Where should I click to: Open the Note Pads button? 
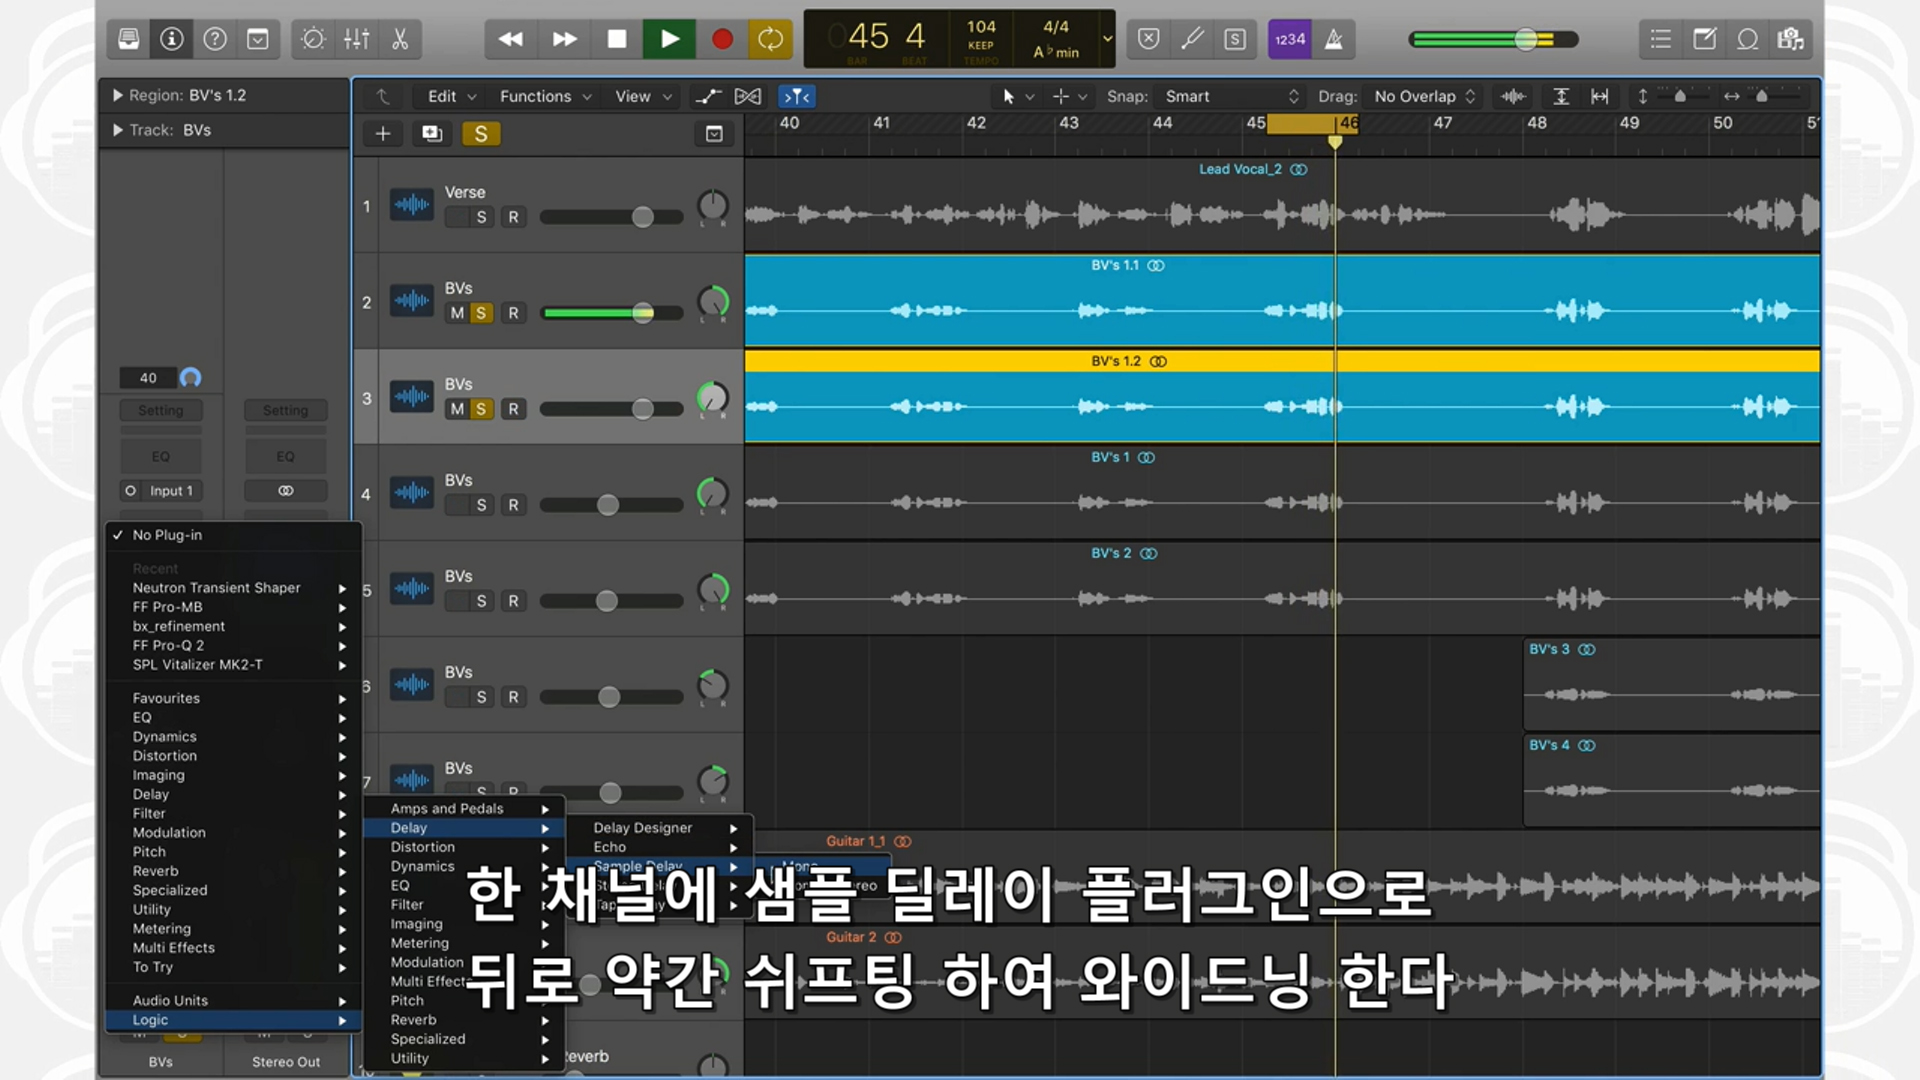(x=1704, y=39)
